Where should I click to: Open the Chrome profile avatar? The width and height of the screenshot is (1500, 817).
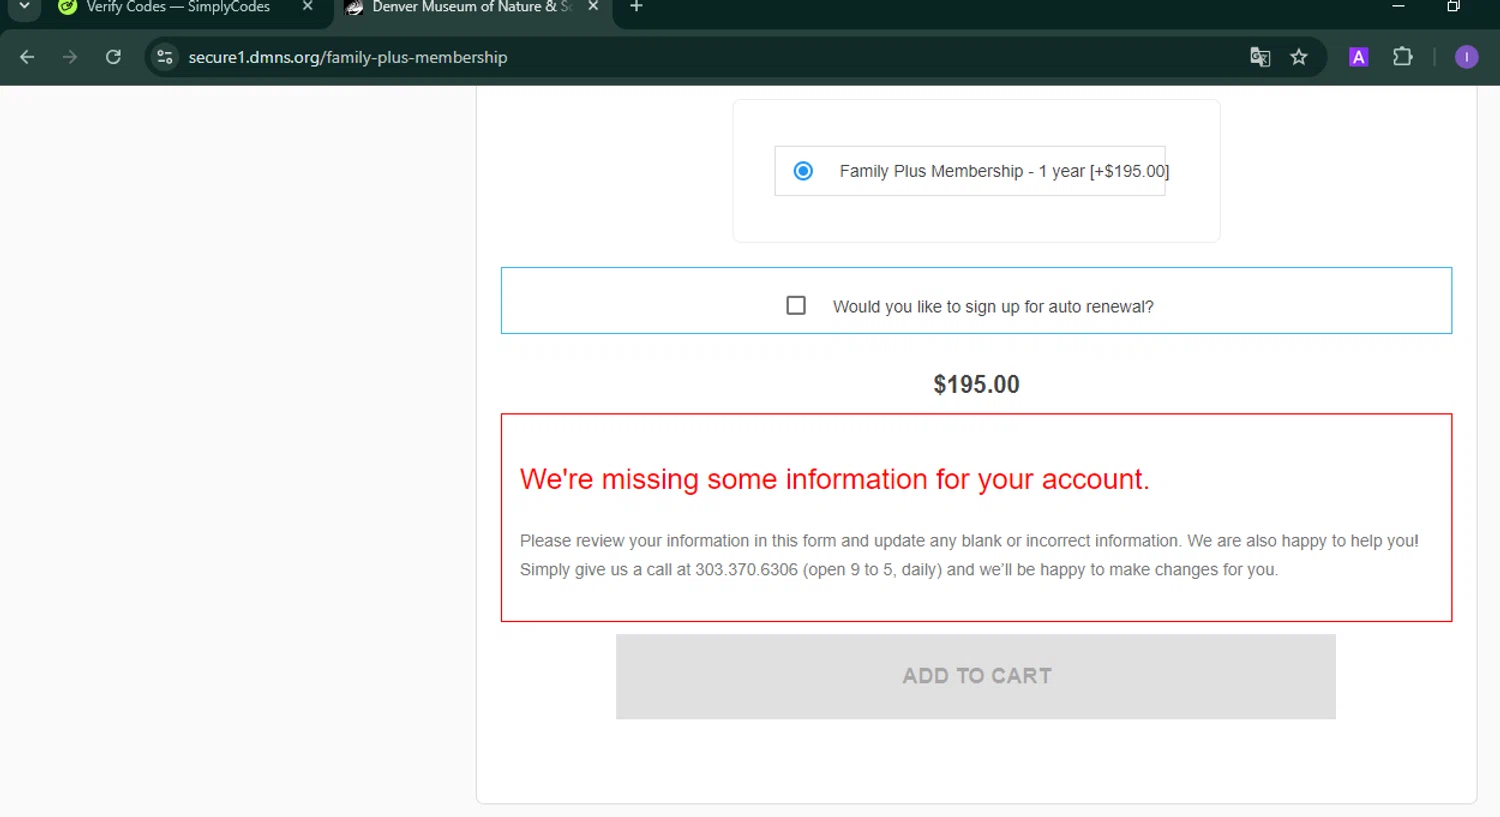pyautogui.click(x=1466, y=57)
